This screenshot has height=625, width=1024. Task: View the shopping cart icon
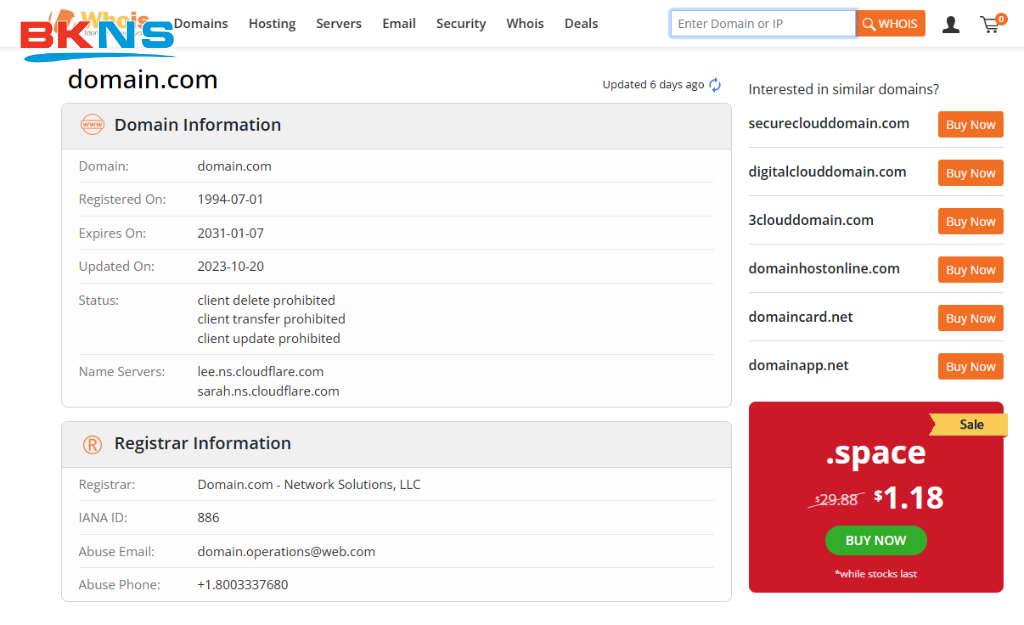click(x=988, y=25)
